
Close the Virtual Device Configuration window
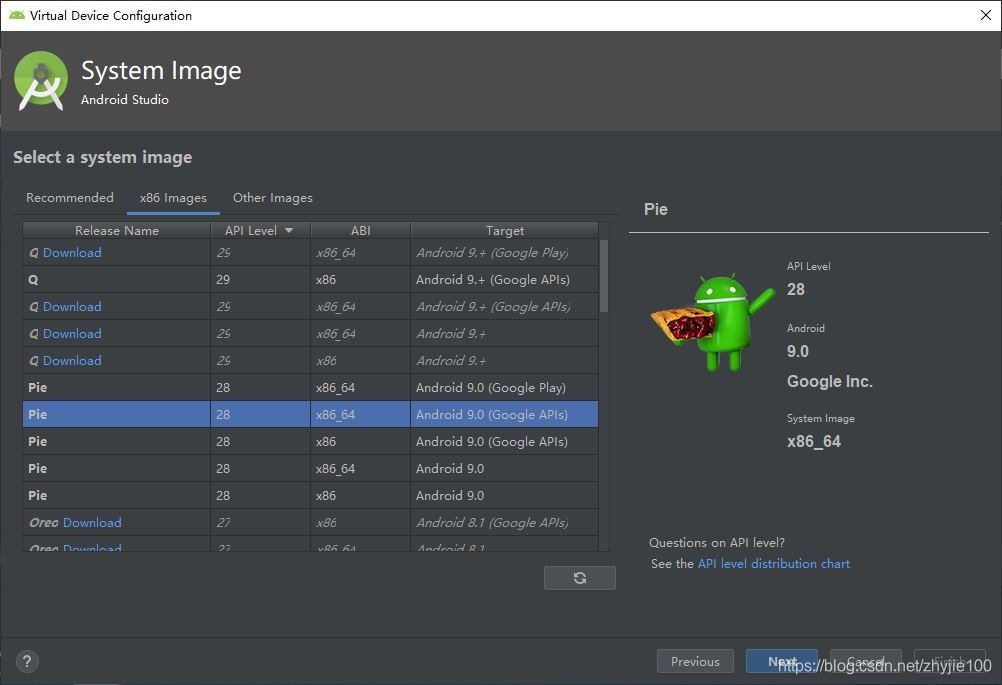click(x=985, y=15)
